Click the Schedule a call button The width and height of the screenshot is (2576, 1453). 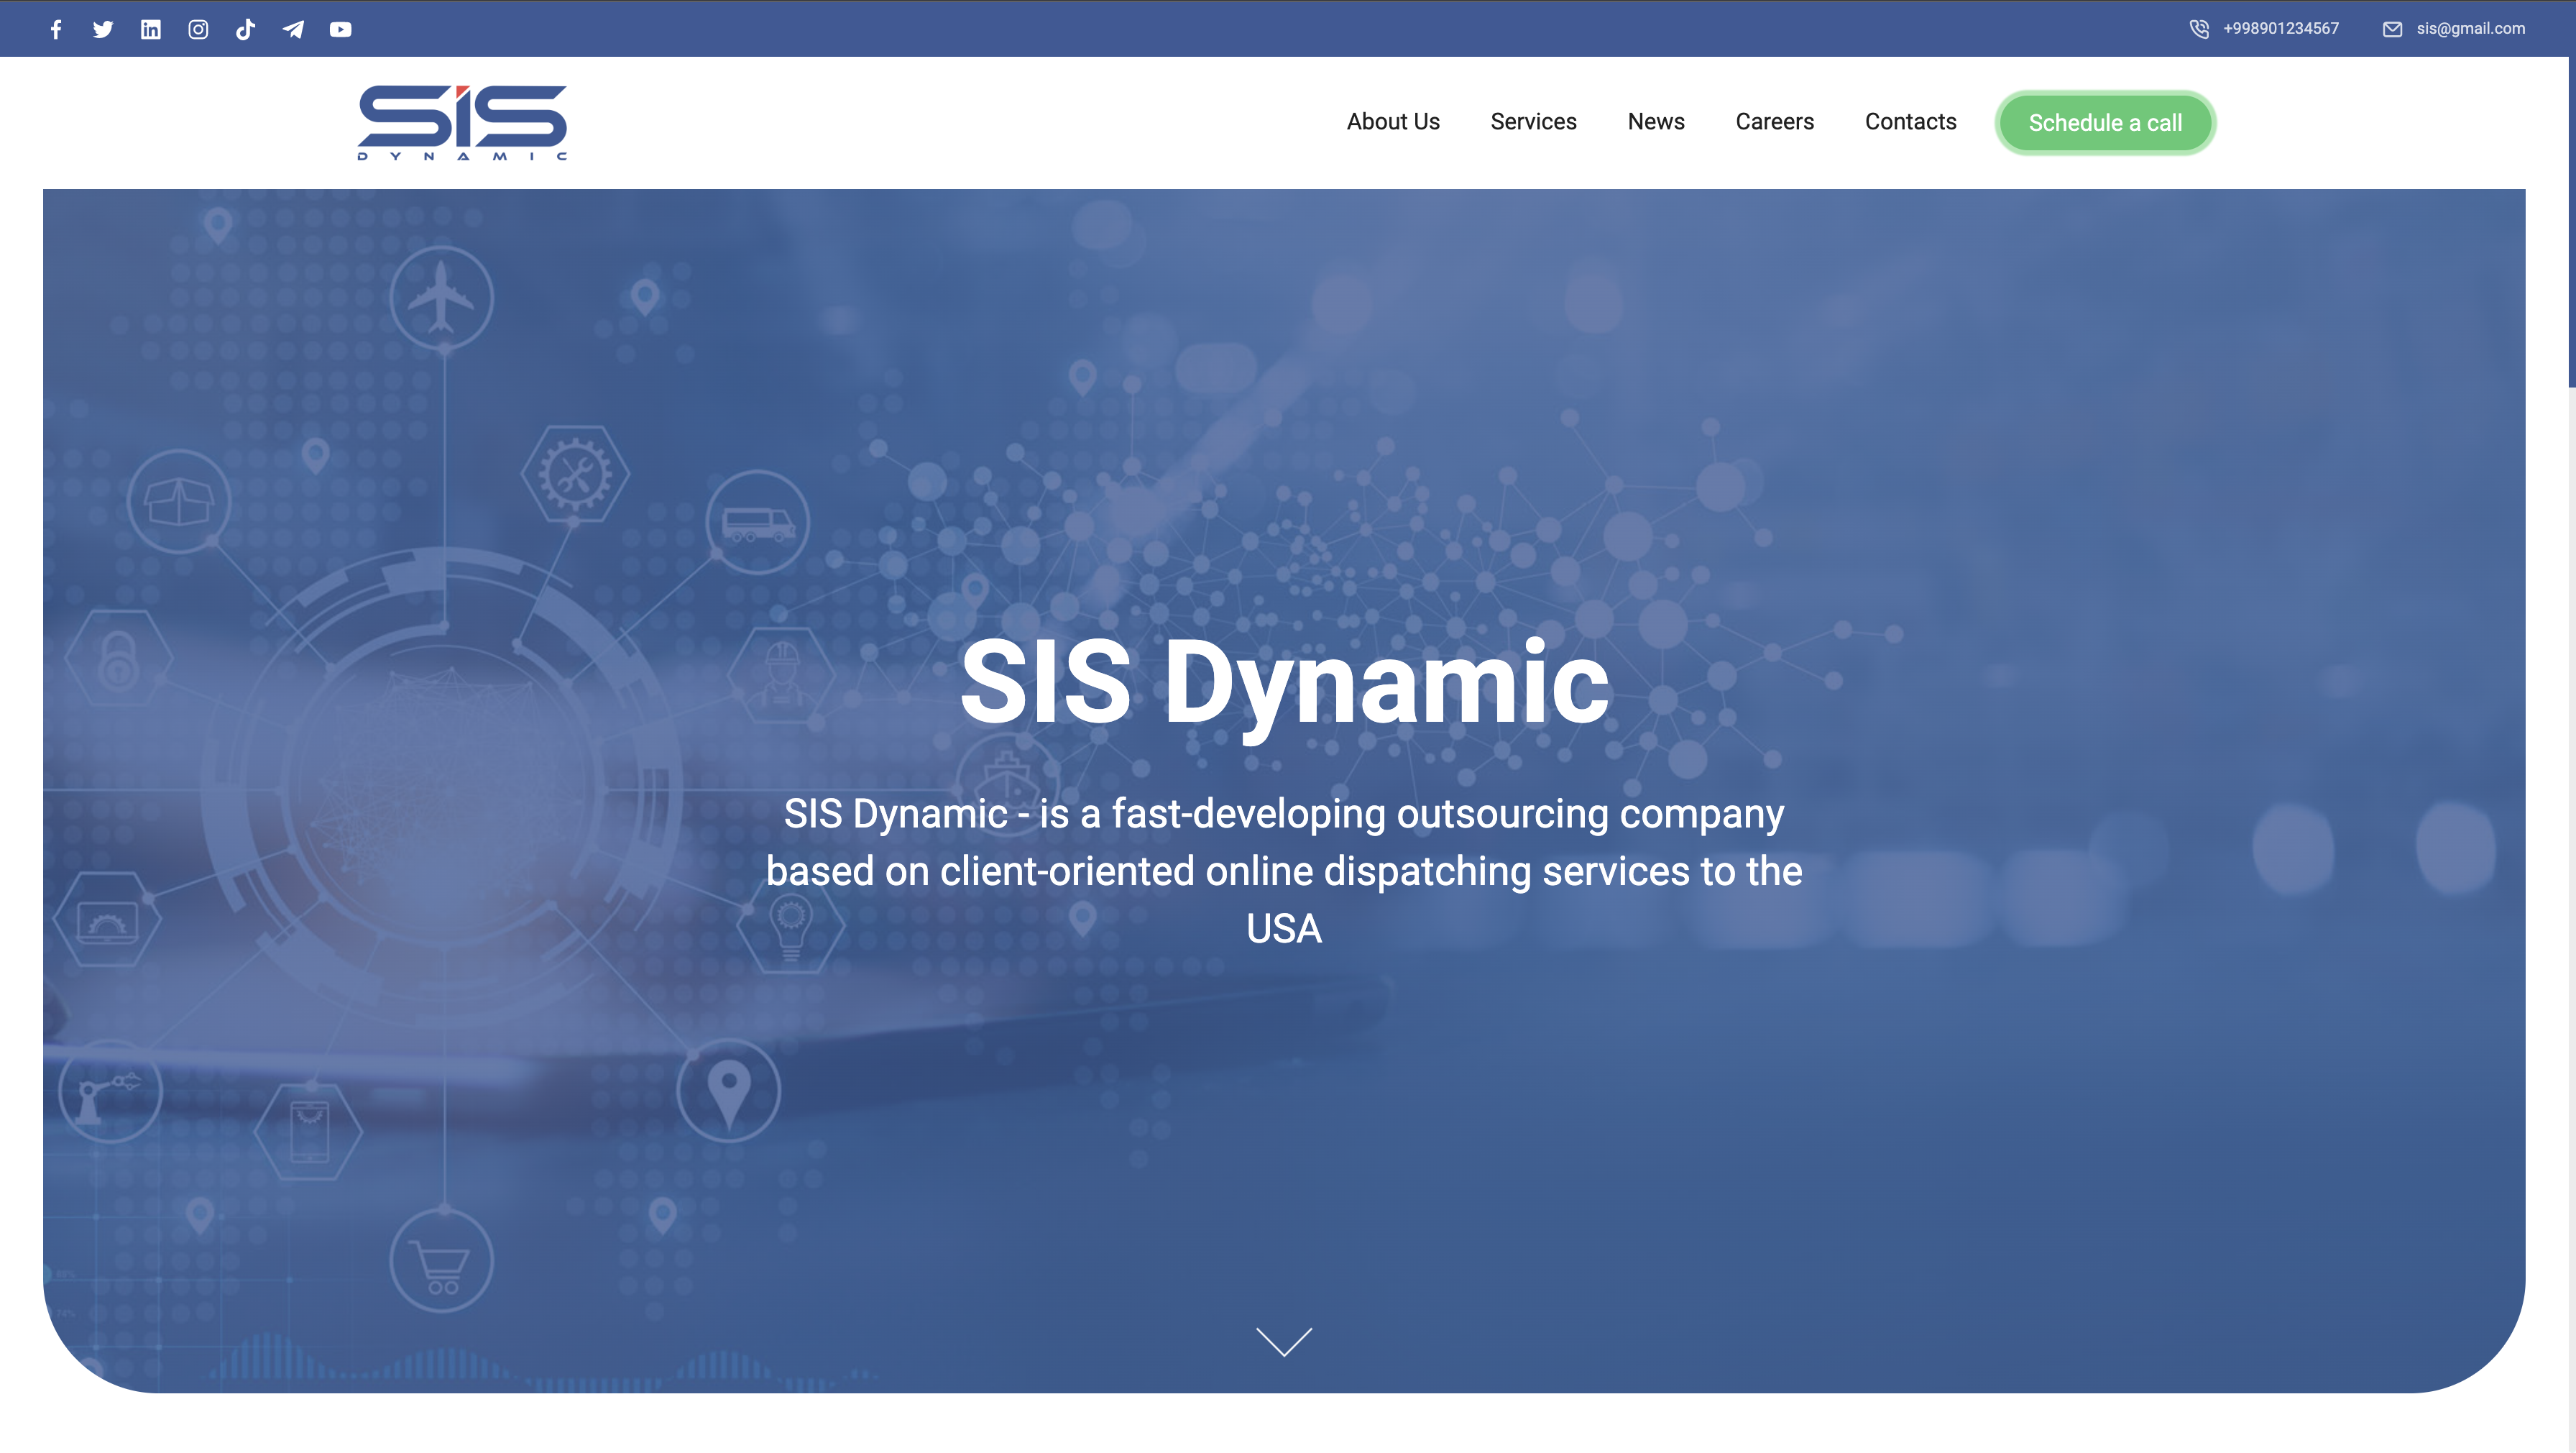tap(2105, 123)
